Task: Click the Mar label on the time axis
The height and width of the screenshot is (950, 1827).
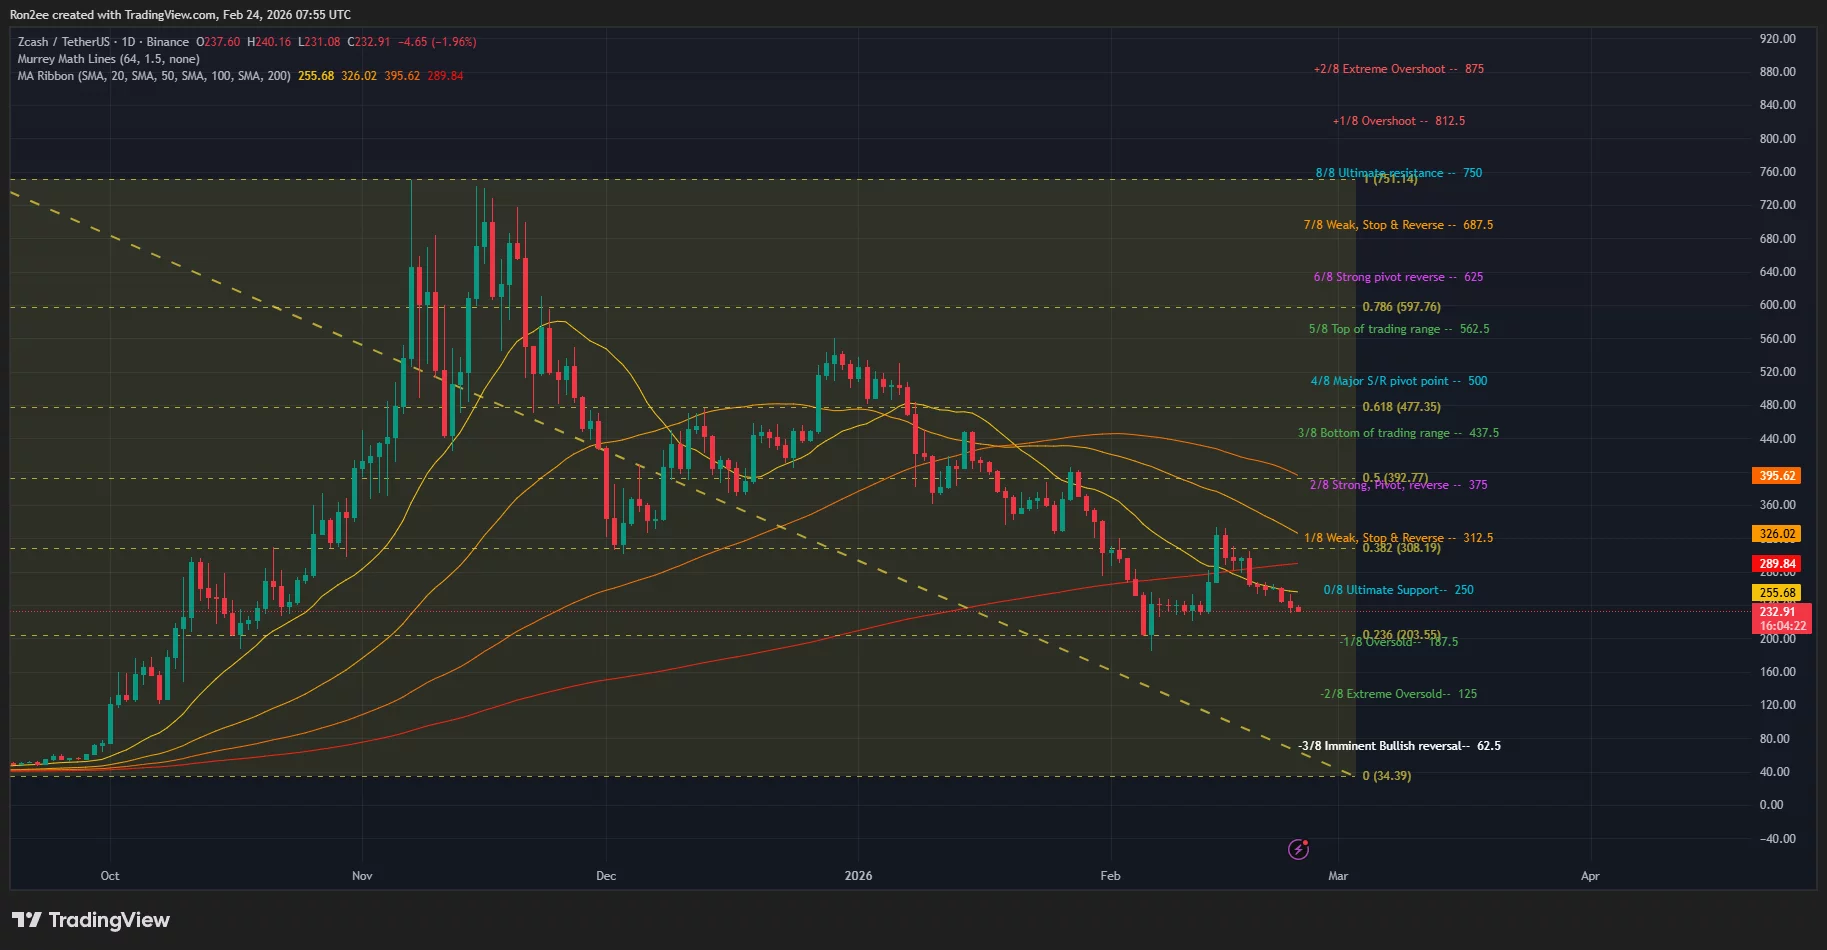Action: click(x=1337, y=875)
